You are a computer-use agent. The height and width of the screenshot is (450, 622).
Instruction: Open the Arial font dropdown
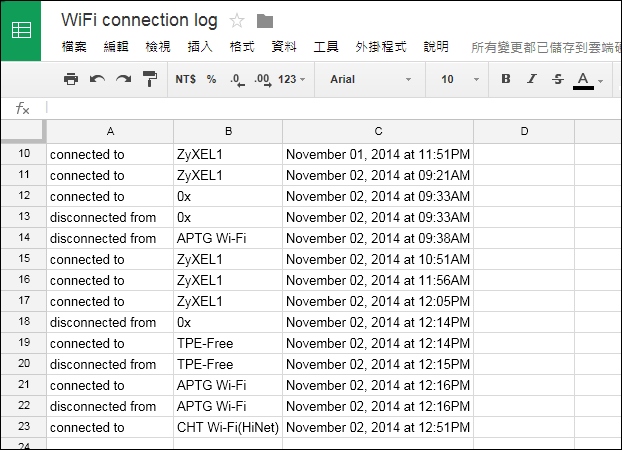[x=370, y=79]
